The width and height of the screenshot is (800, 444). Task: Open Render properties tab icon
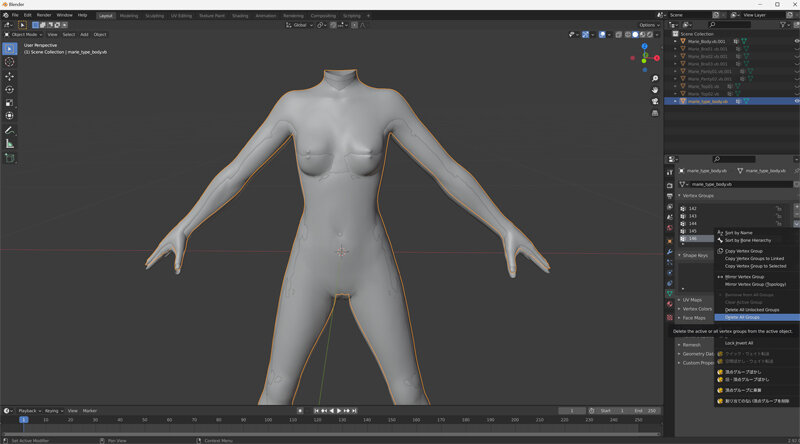click(x=669, y=185)
